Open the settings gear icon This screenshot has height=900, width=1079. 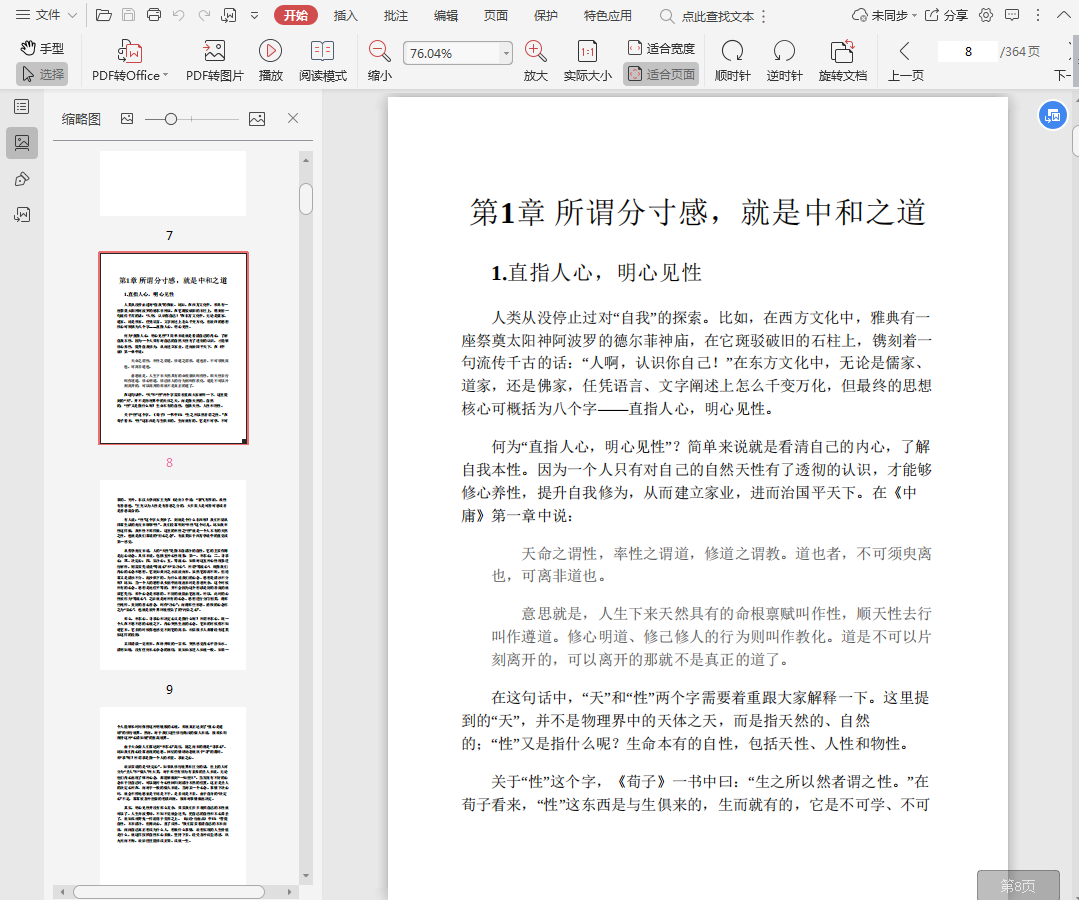coord(986,15)
